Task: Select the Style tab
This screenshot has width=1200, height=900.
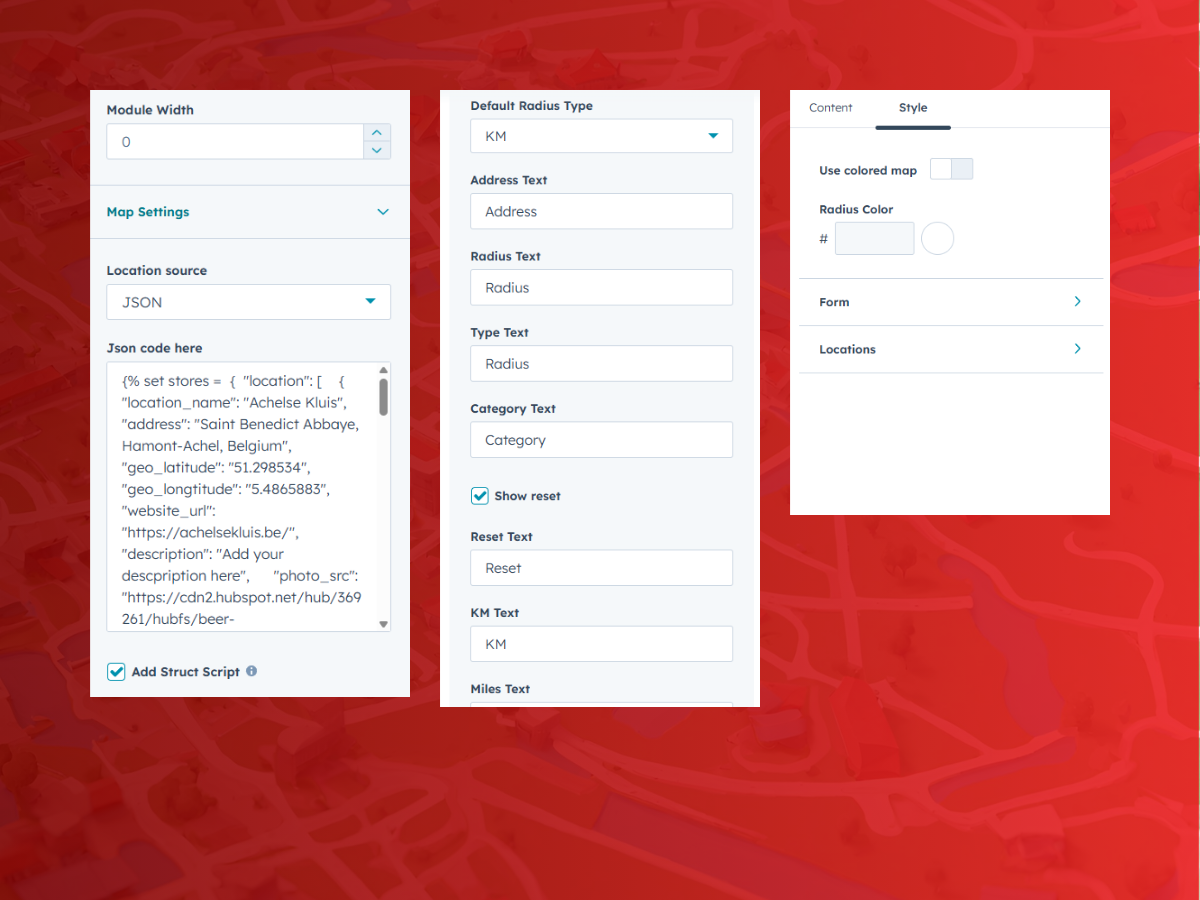Action: coord(912,108)
